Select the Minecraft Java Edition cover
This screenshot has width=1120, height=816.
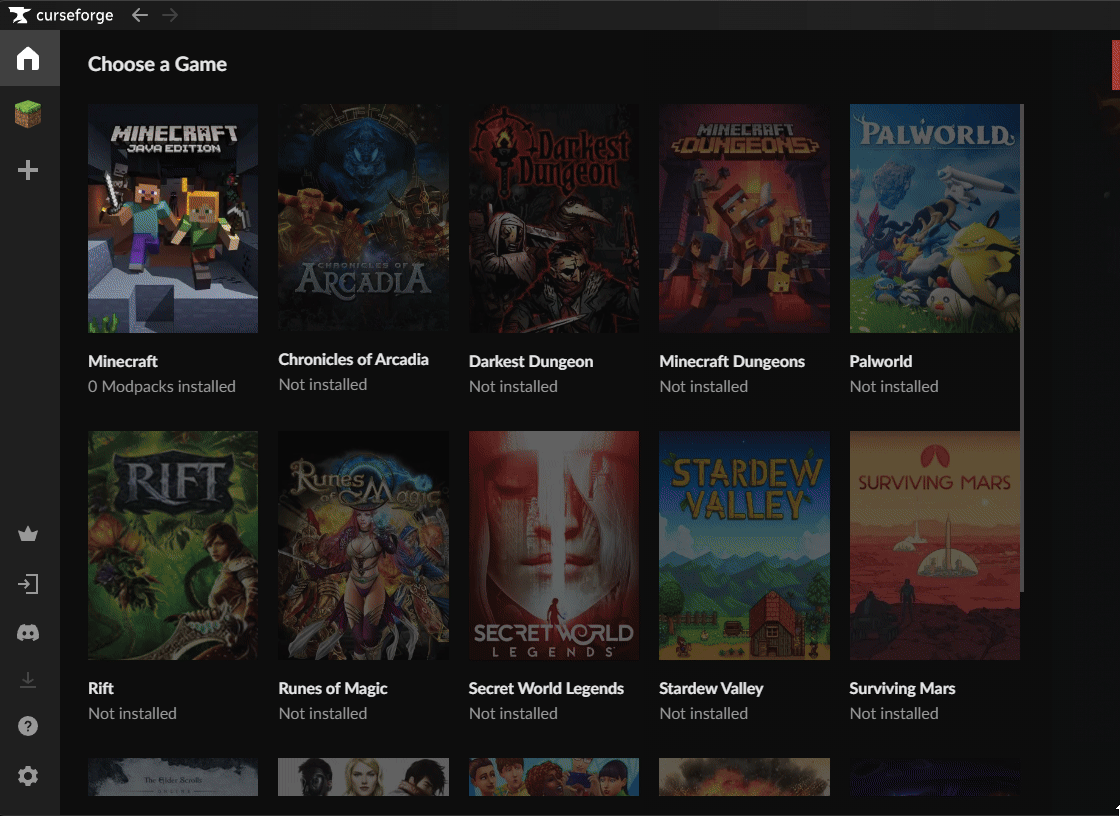[x=173, y=219]
